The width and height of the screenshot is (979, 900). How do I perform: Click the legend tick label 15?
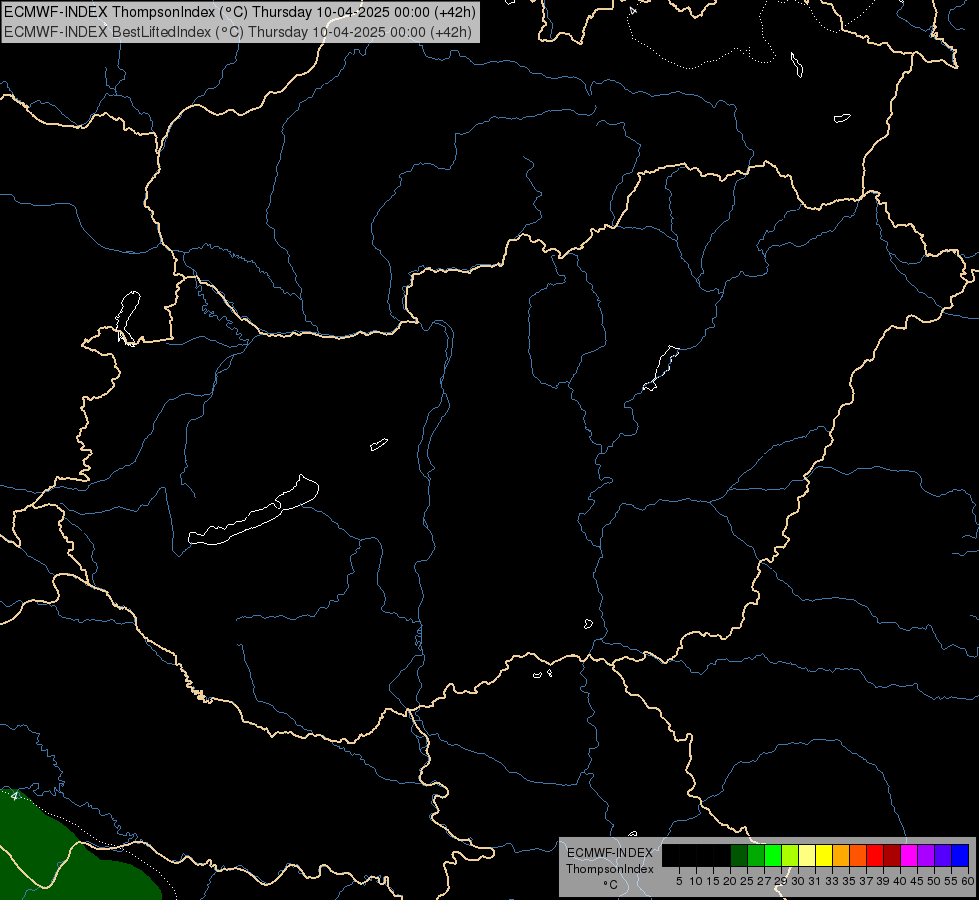tap(713, 881)
